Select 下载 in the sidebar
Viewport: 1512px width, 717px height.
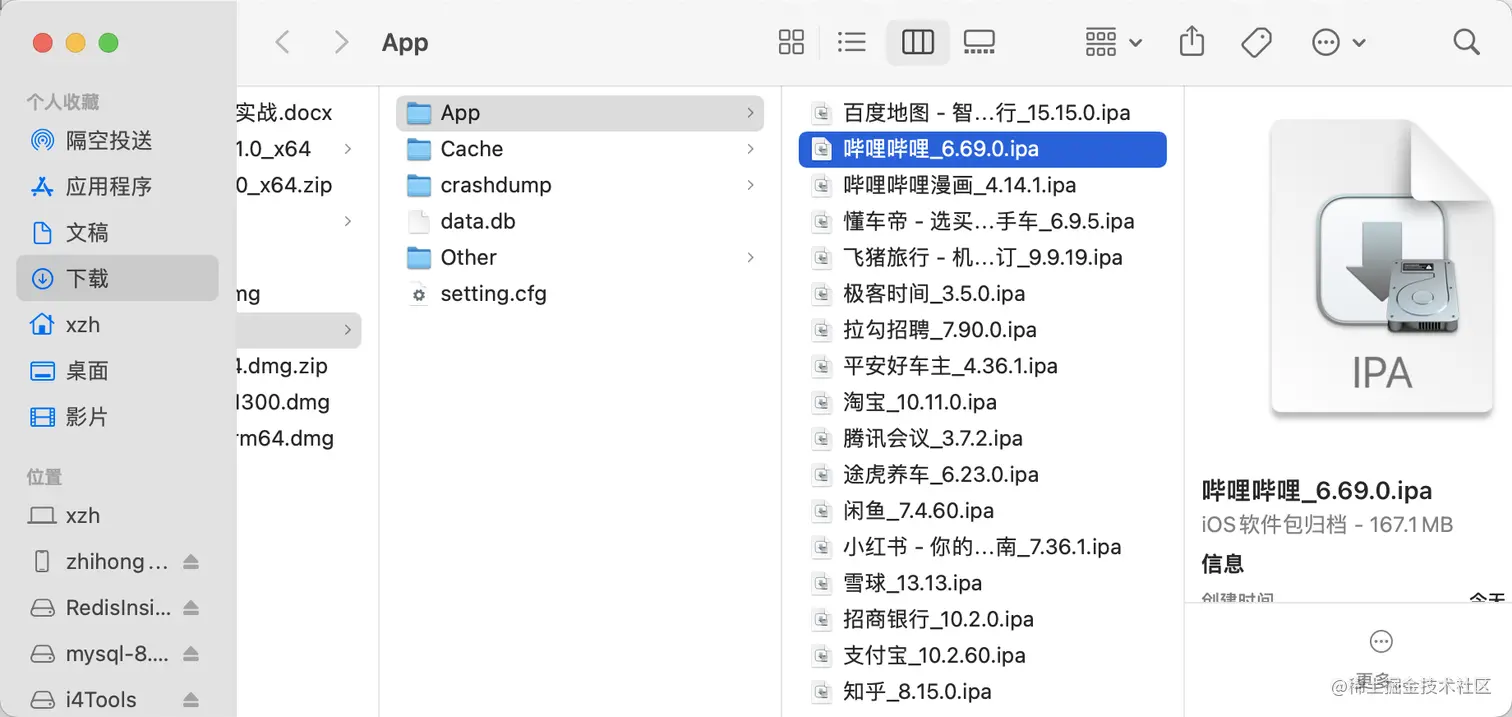pyautogui.click(x=117, y=278)
